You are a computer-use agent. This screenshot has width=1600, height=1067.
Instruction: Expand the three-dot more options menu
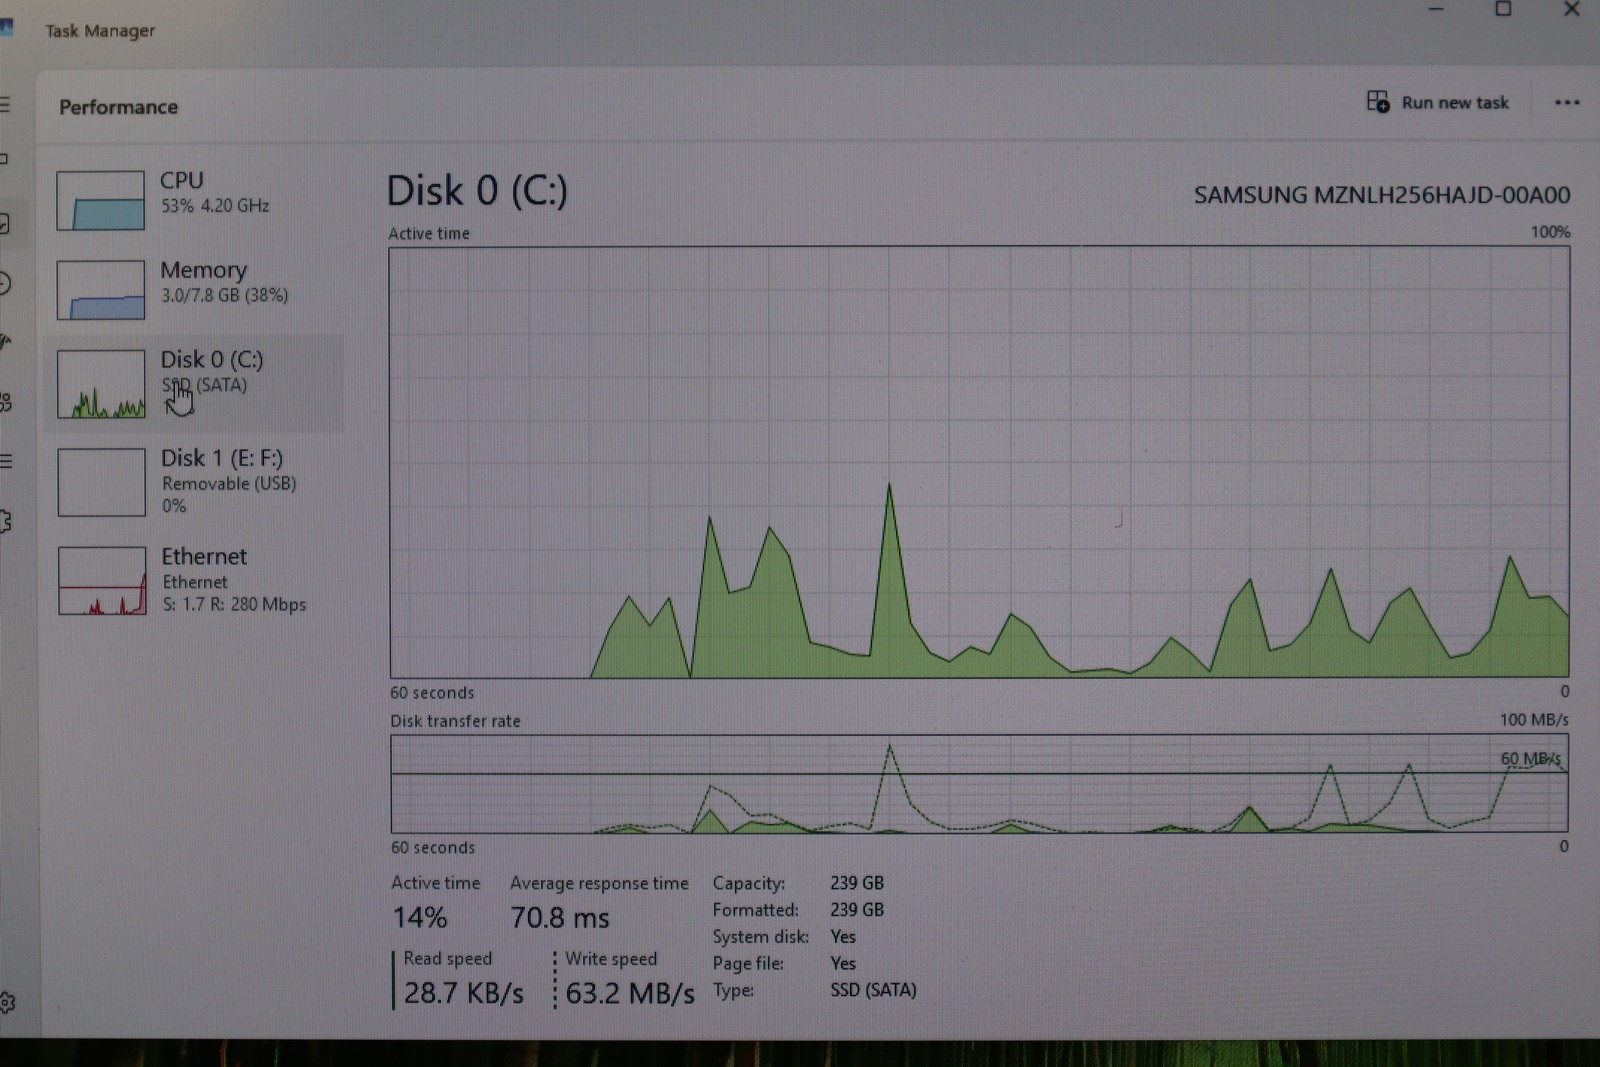1567,102
